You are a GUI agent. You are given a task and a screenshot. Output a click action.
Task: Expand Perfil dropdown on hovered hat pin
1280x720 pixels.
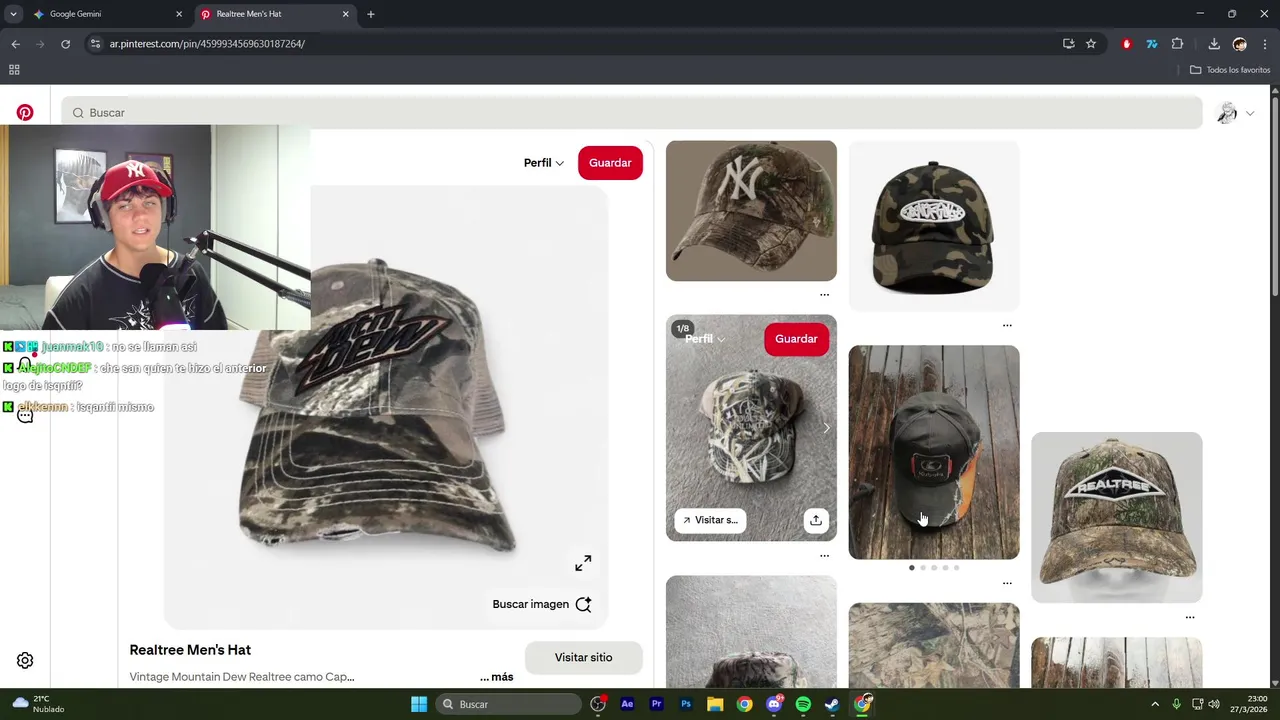(705, 339)
